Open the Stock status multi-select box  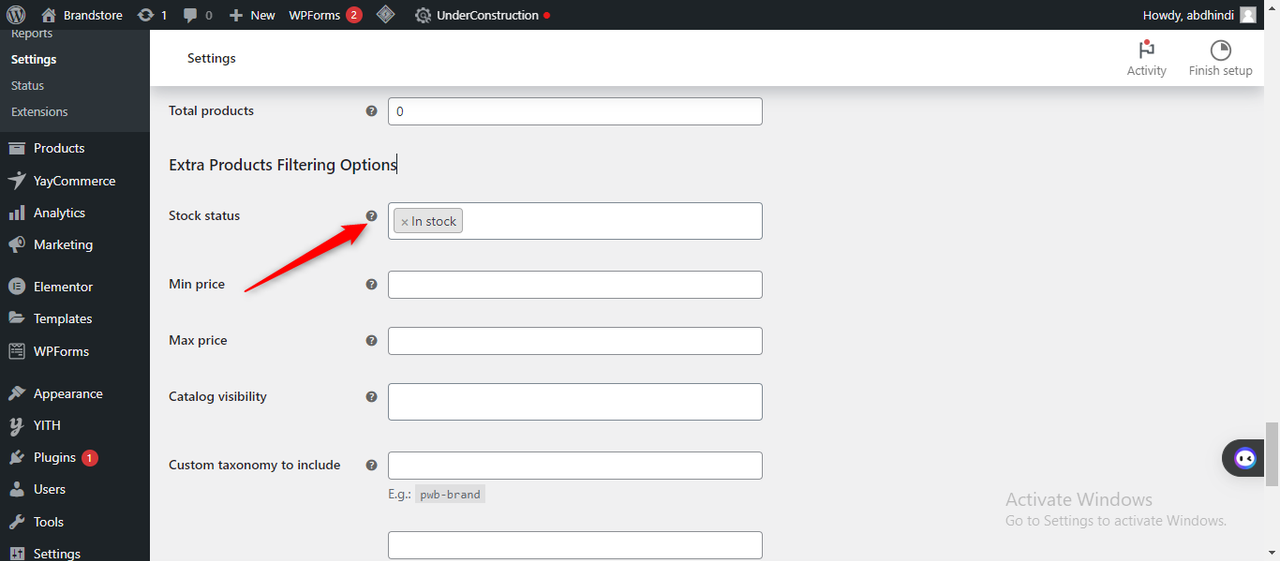(575, 221)
